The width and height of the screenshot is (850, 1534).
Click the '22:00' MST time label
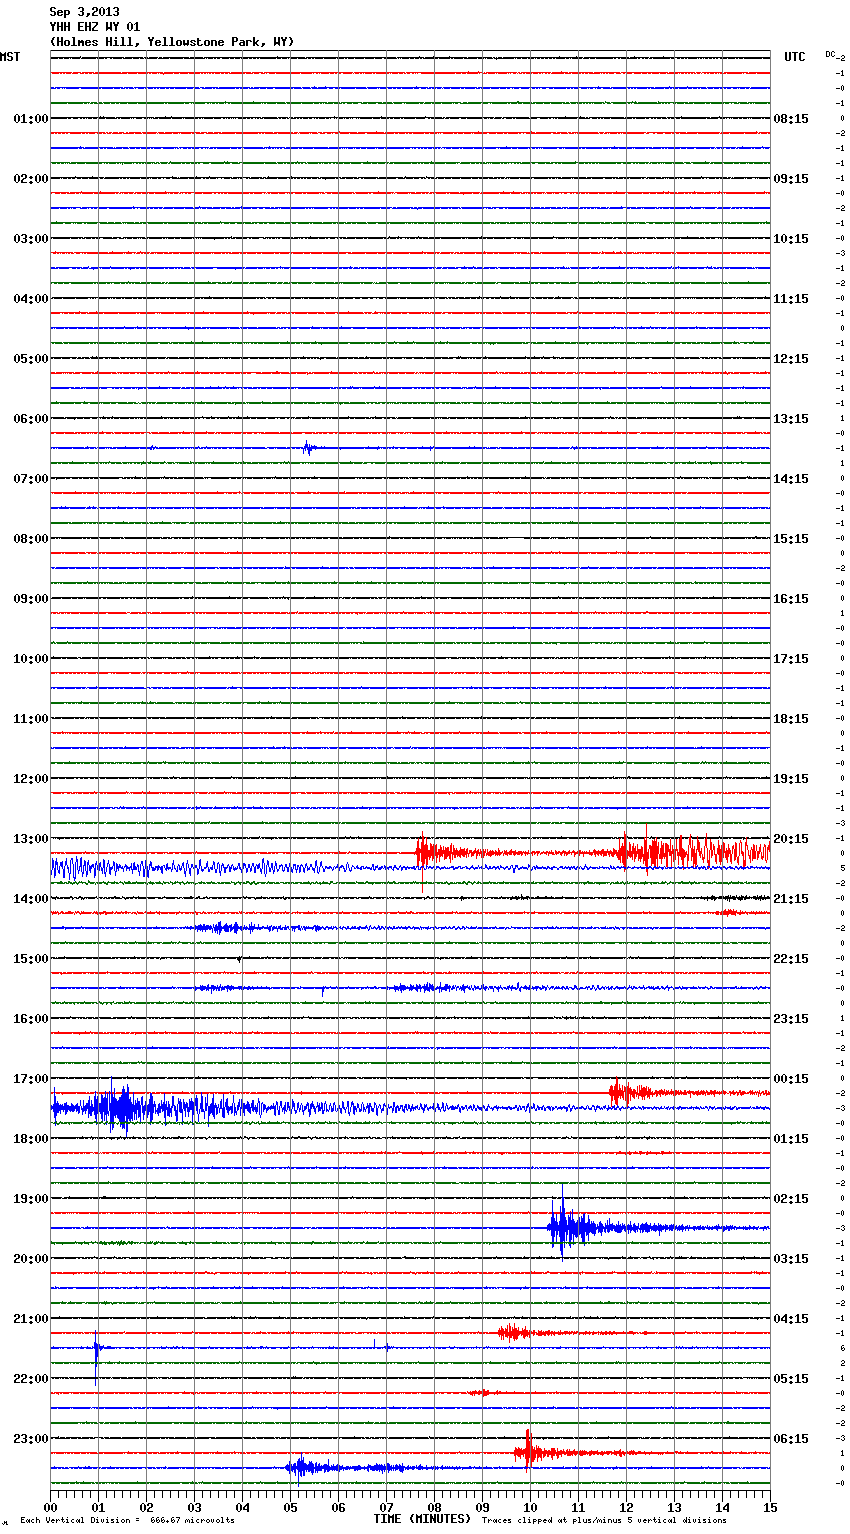coord(31,1379)
